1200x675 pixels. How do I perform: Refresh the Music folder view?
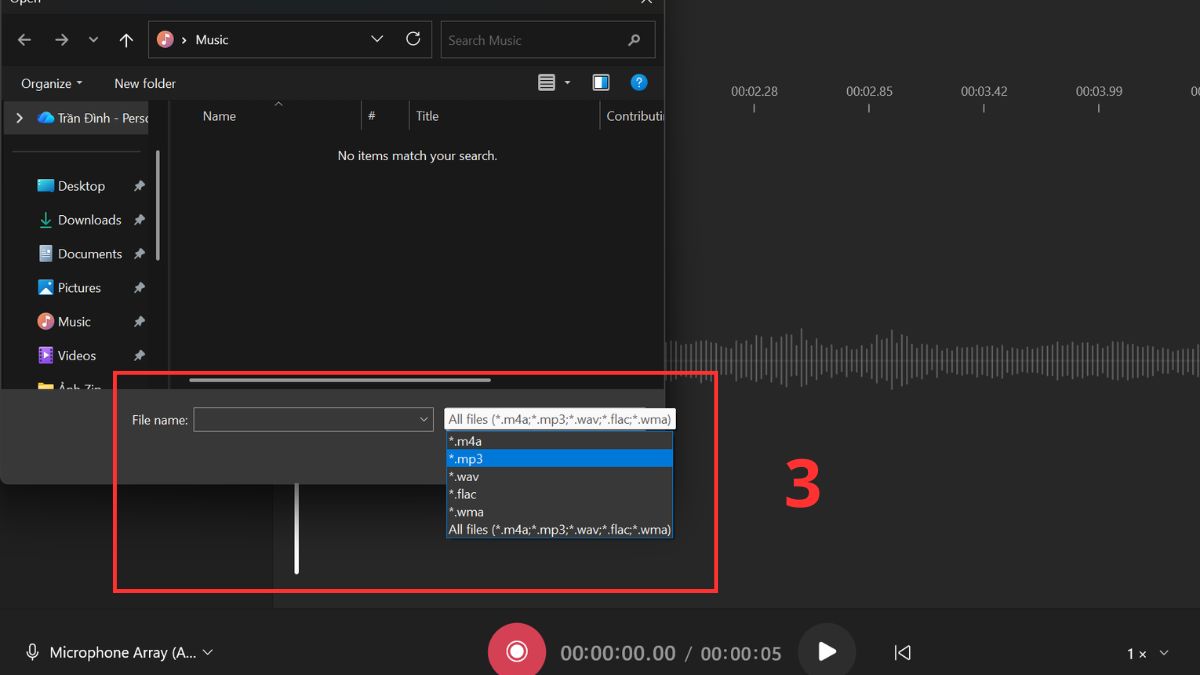pos(413,39)
